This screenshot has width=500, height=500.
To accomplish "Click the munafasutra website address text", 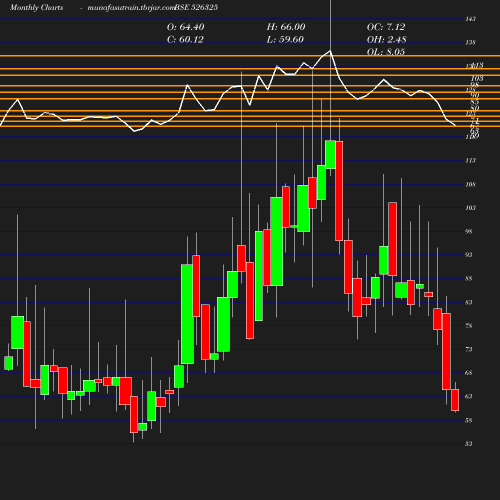I will (x=131, y=7).
